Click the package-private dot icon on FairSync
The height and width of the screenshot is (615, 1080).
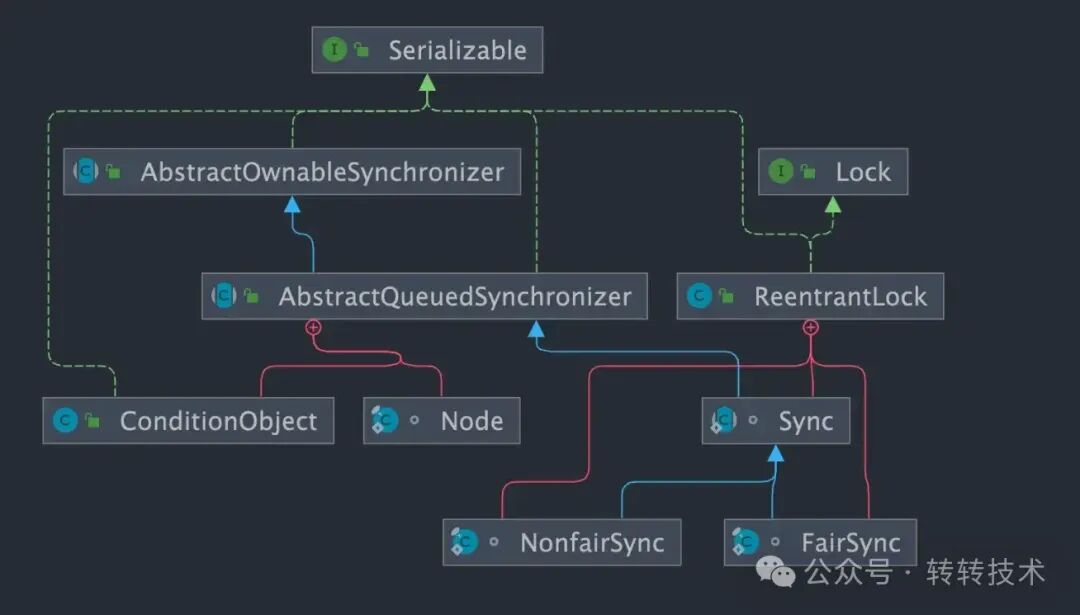(776, 542)
